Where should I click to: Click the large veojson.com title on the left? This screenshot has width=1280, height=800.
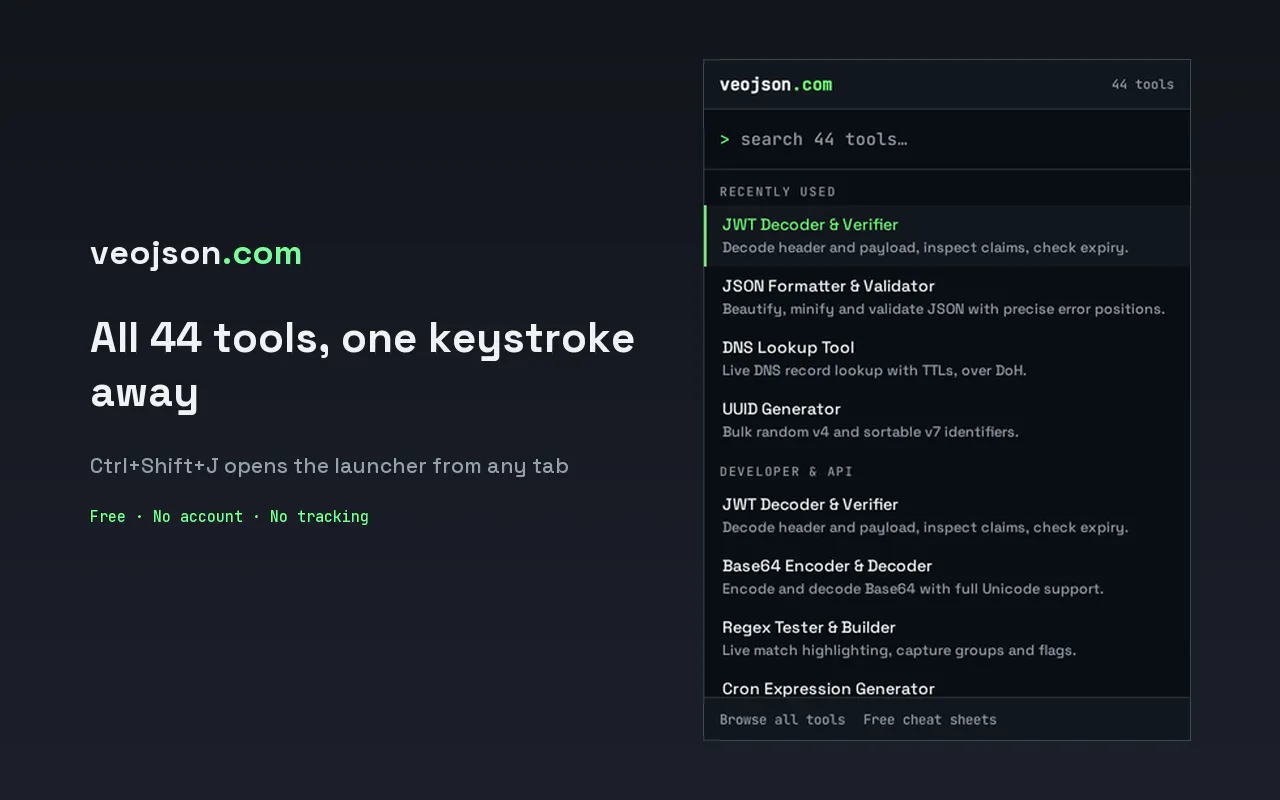click(196, 253)
